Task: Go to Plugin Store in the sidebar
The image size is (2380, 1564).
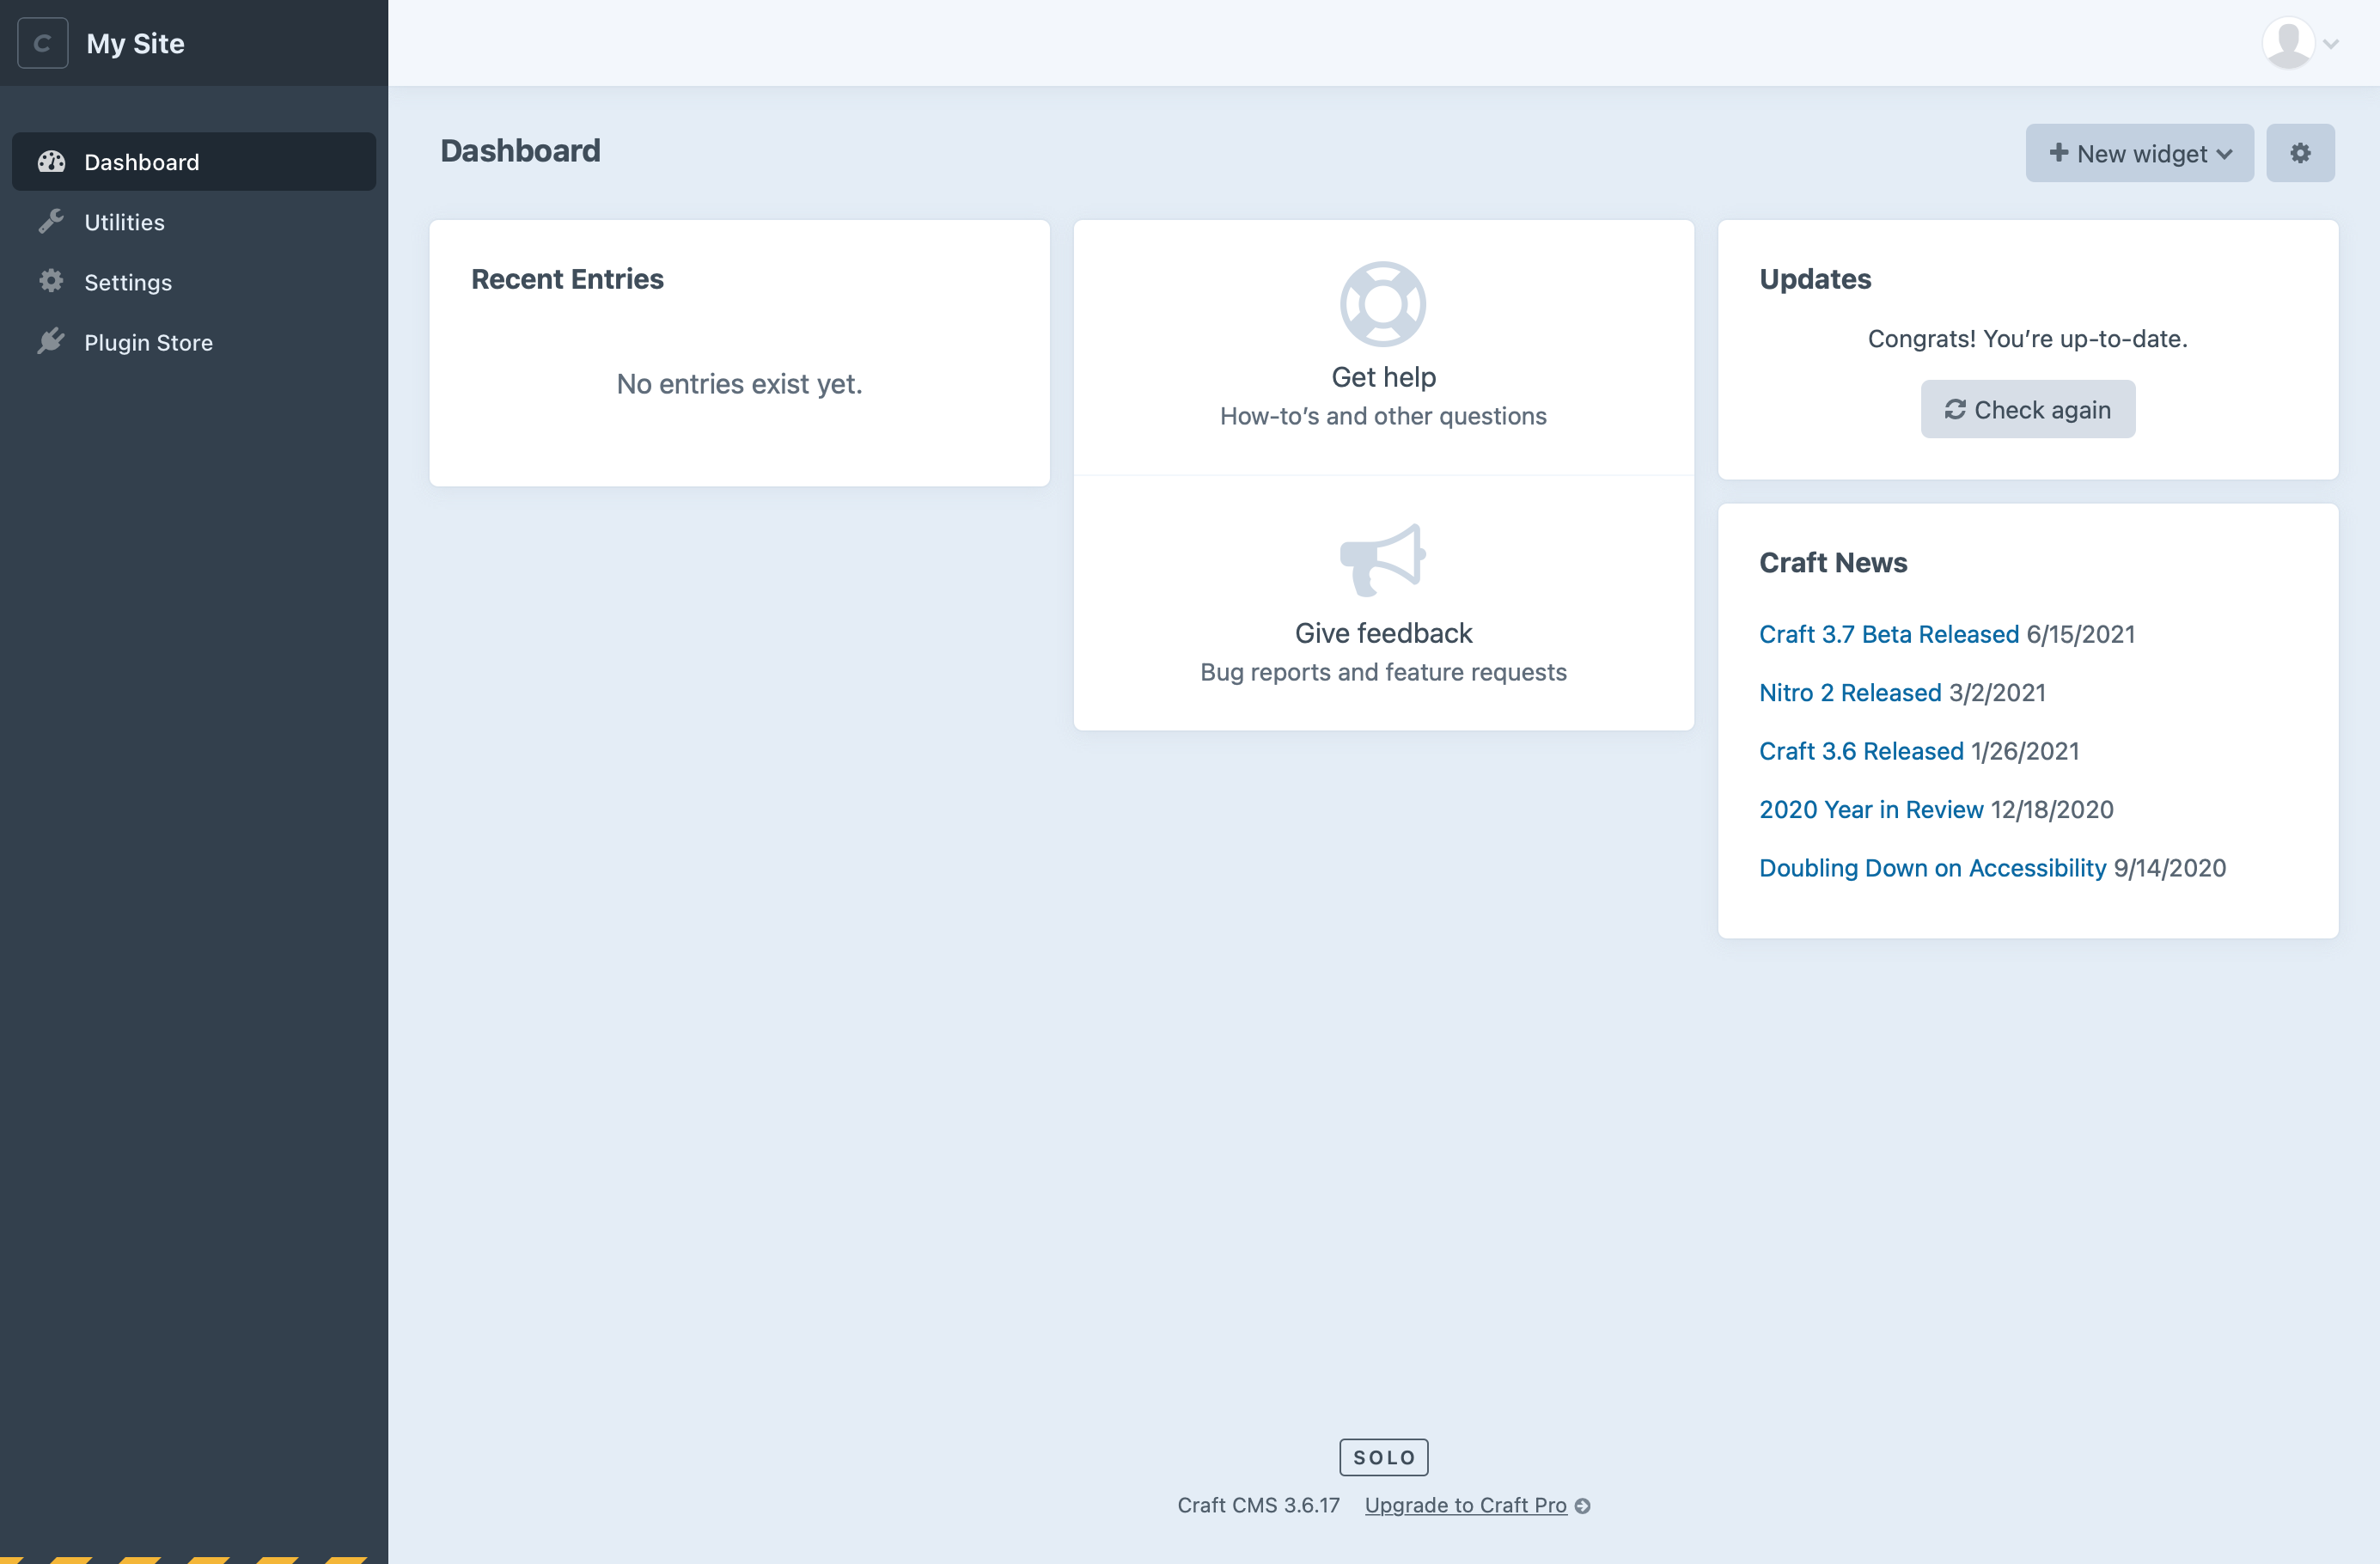Action: [148, 342]
